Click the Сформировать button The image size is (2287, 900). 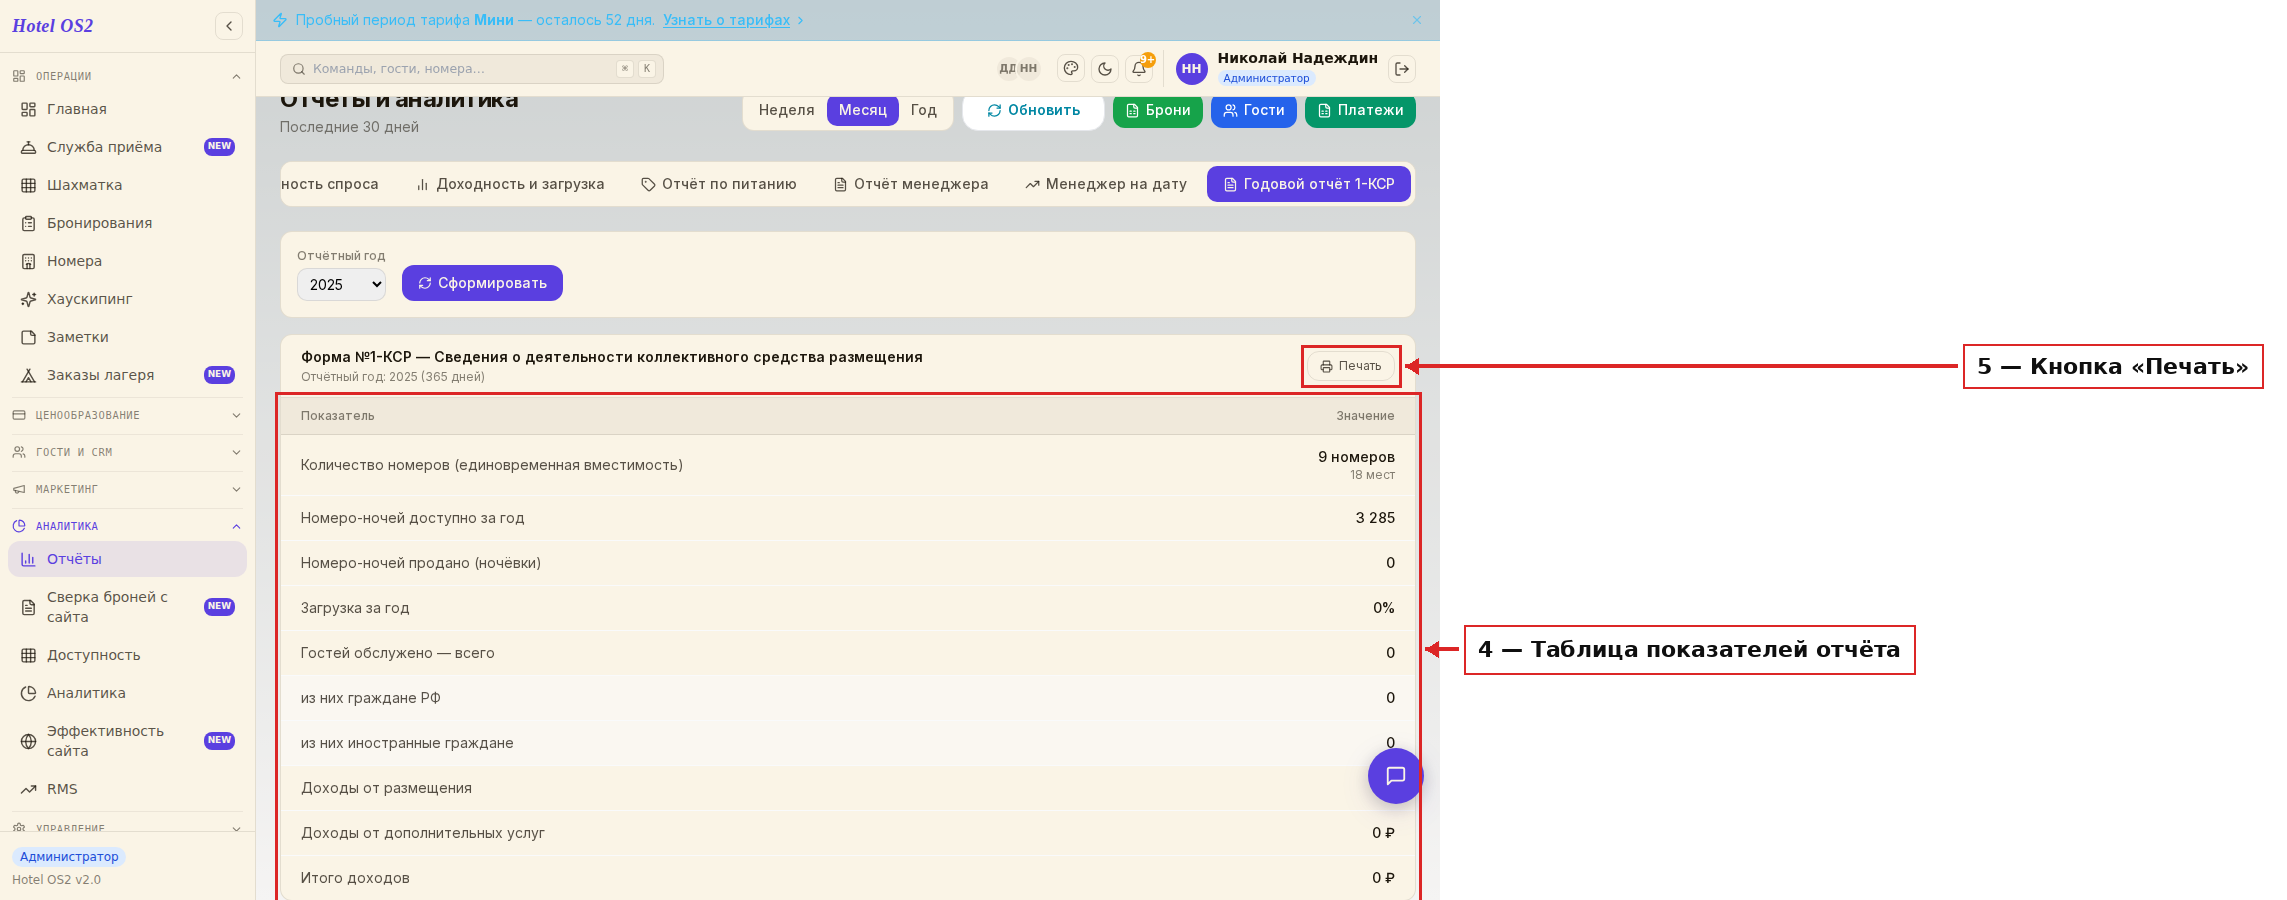coord(482,283)
